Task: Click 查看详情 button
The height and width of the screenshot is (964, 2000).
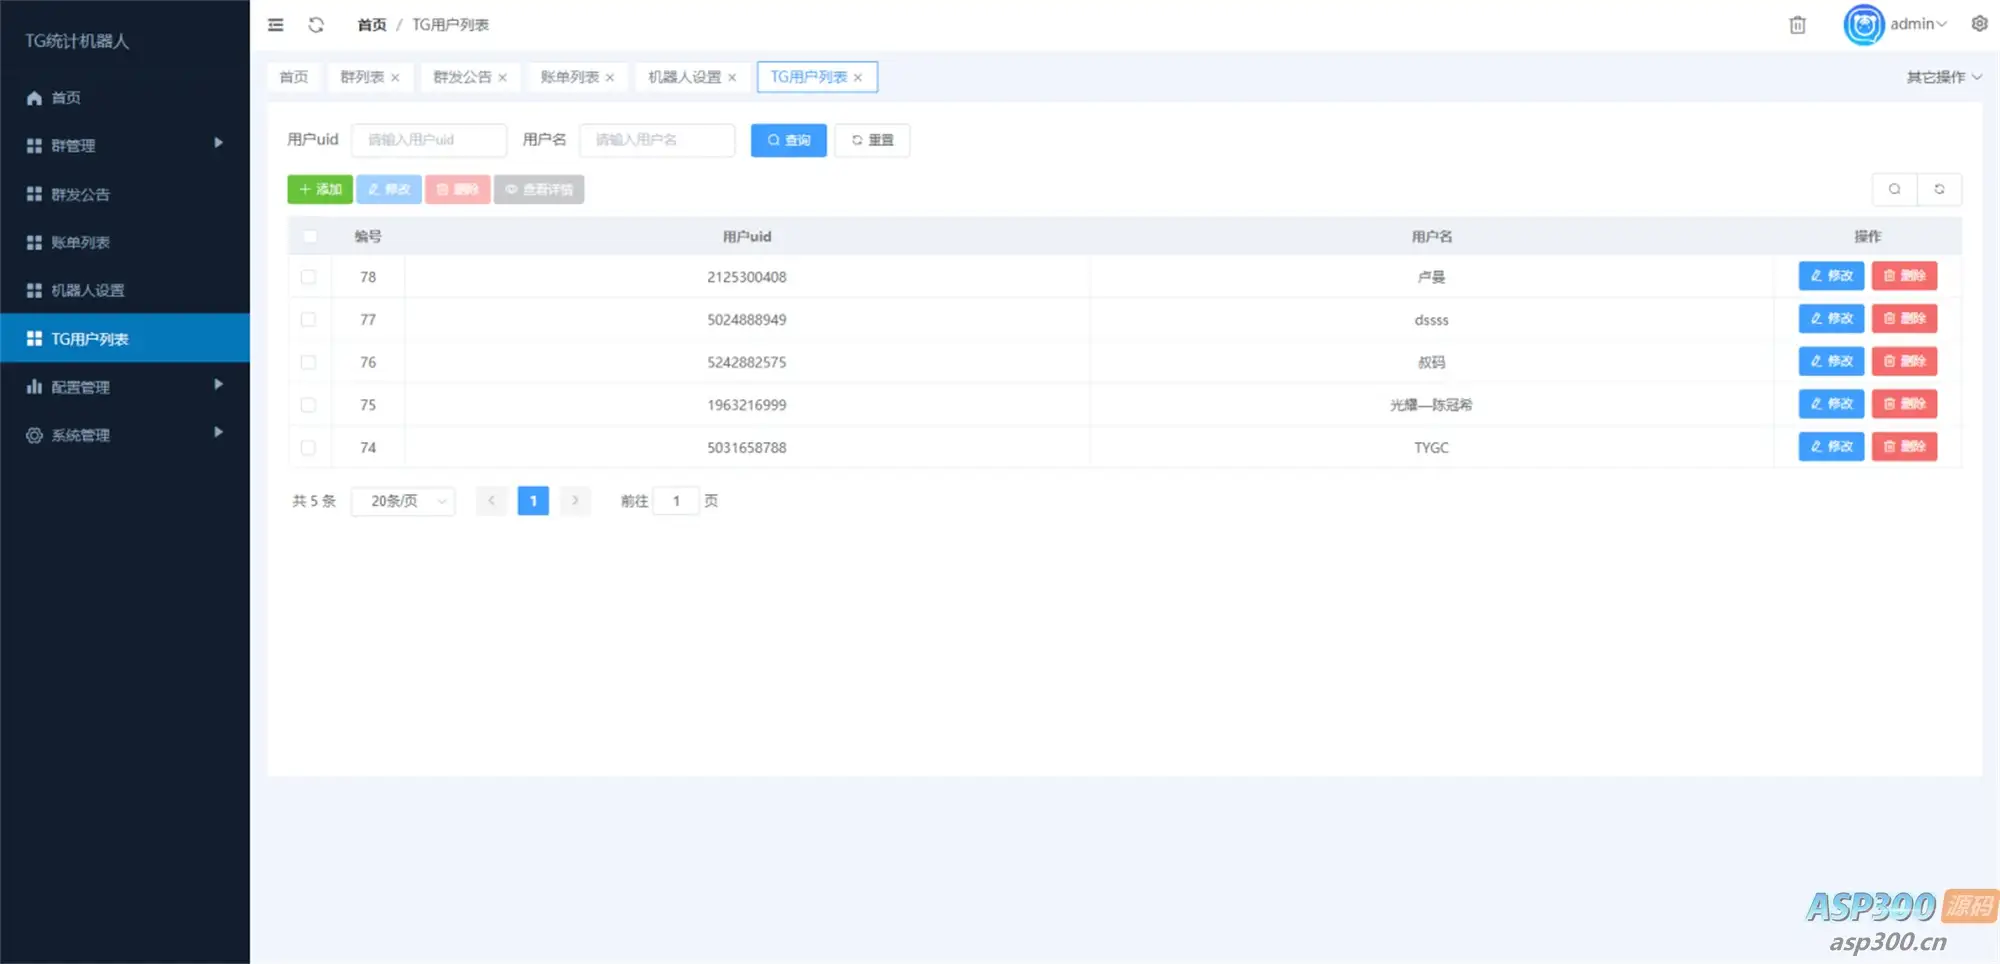Action: [x=539, y=189]
